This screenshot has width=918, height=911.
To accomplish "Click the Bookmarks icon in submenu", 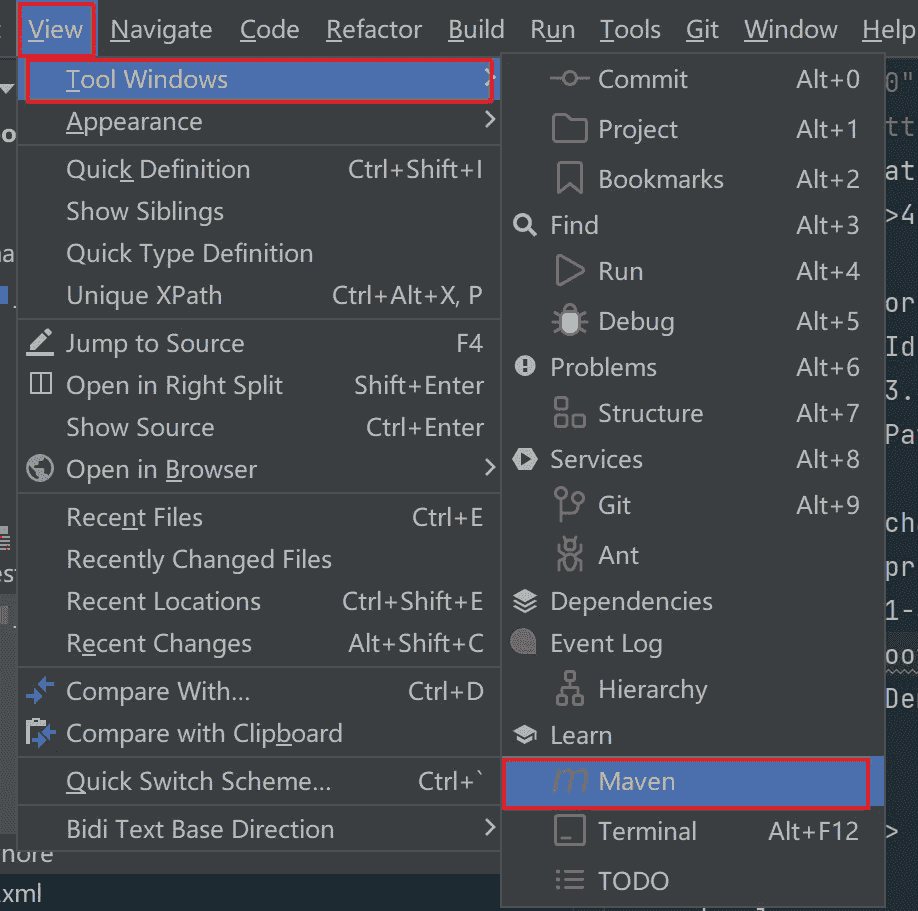I will [x=569, y=179].
